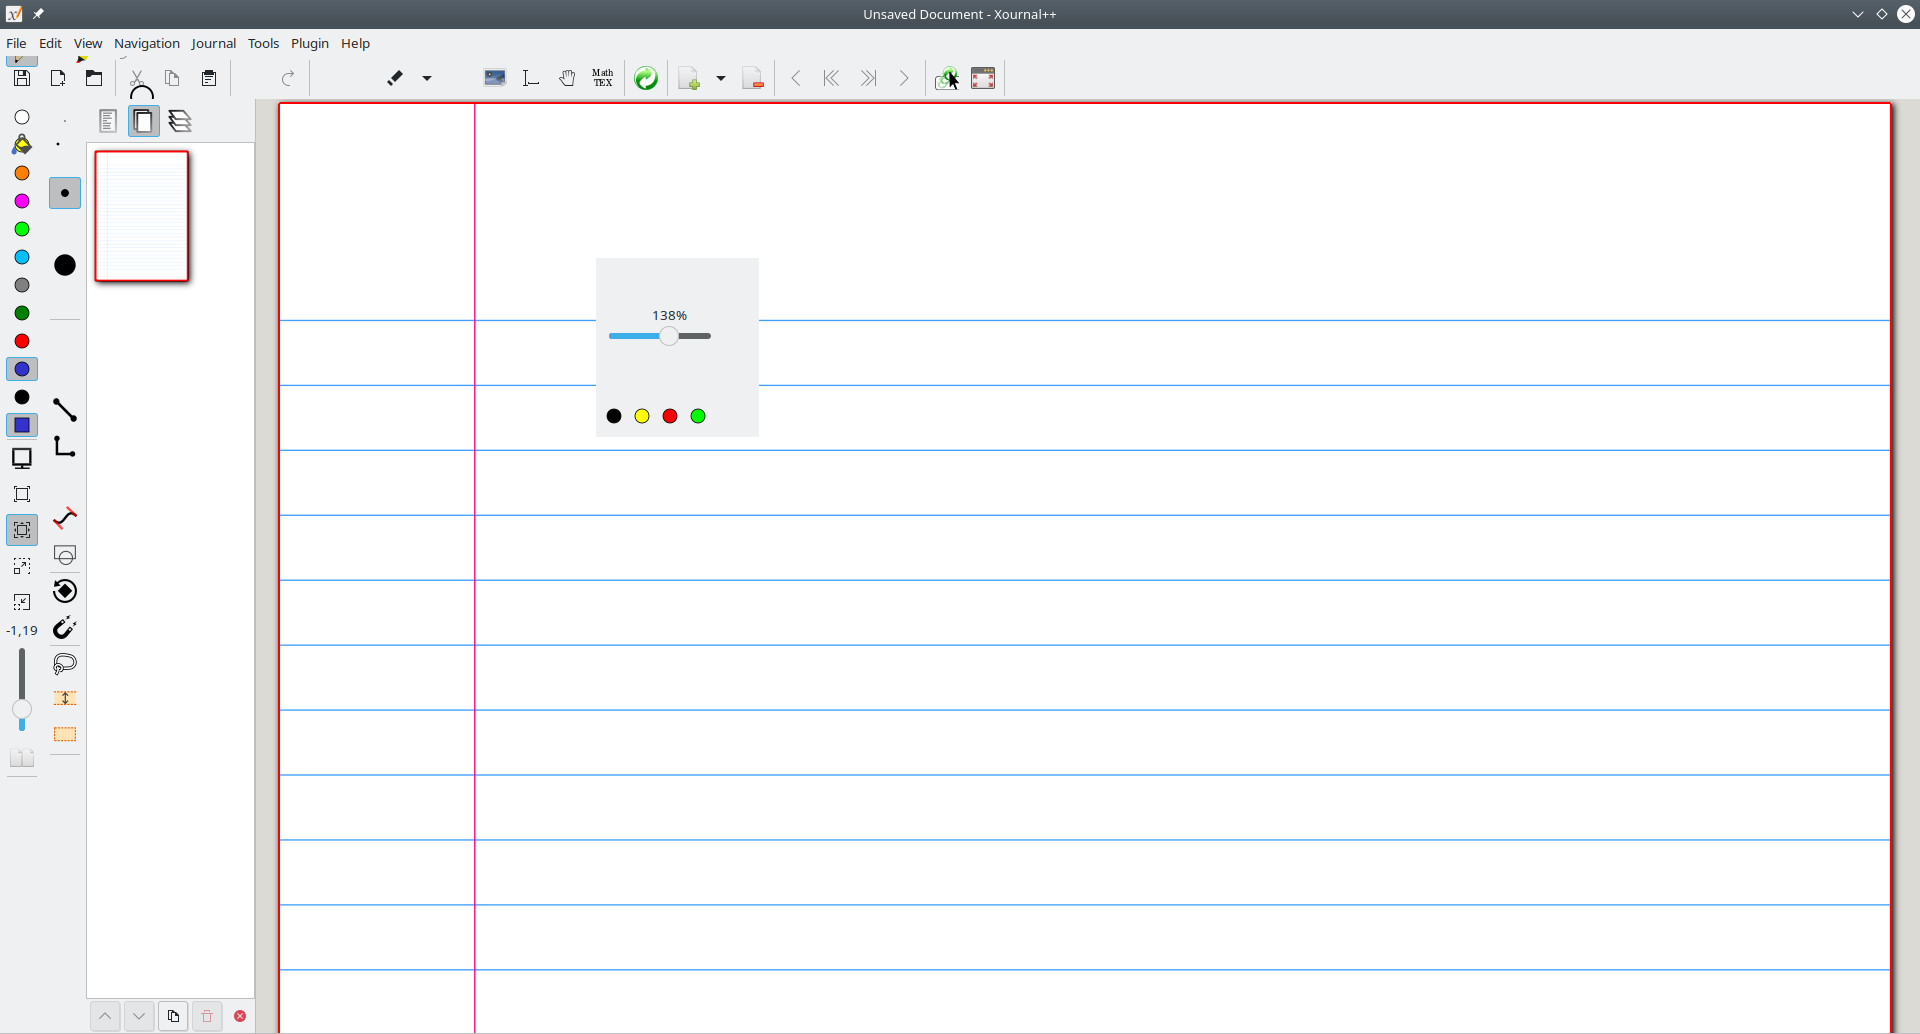Adjust the 138% zoom slider
This screenshot has width=1920, height=1034.
[669, 337]
